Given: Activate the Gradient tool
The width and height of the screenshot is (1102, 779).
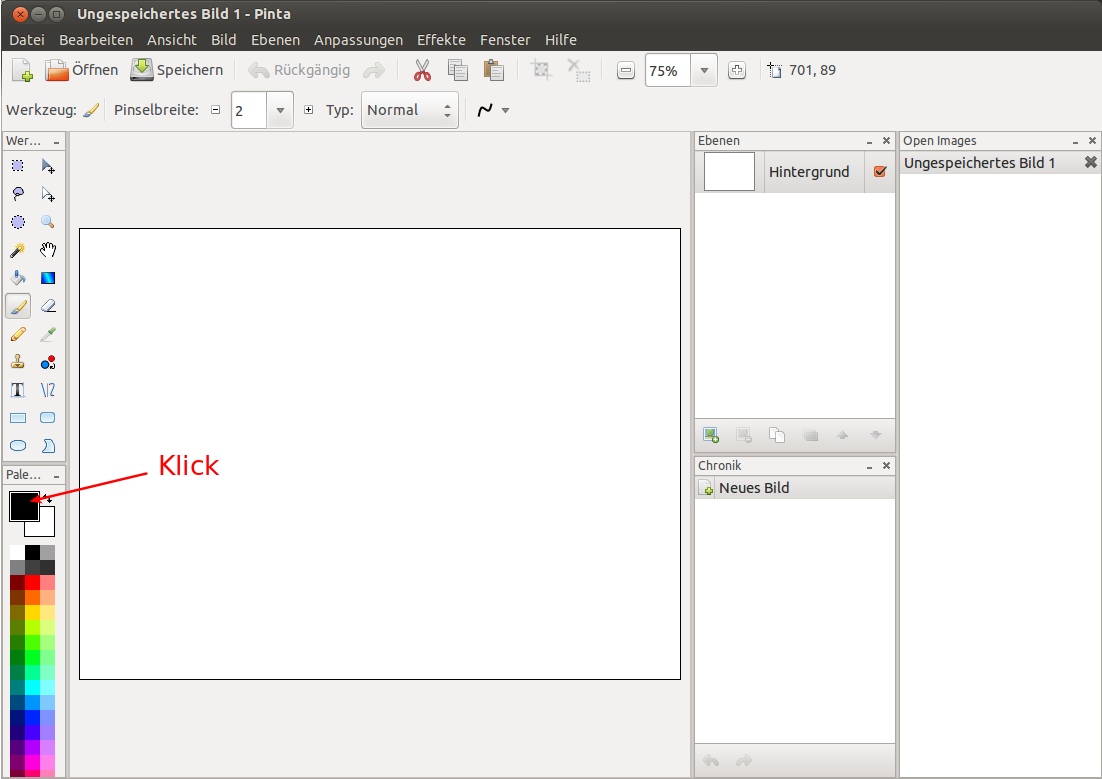Looking at the screenshot, I should (47, 278).
